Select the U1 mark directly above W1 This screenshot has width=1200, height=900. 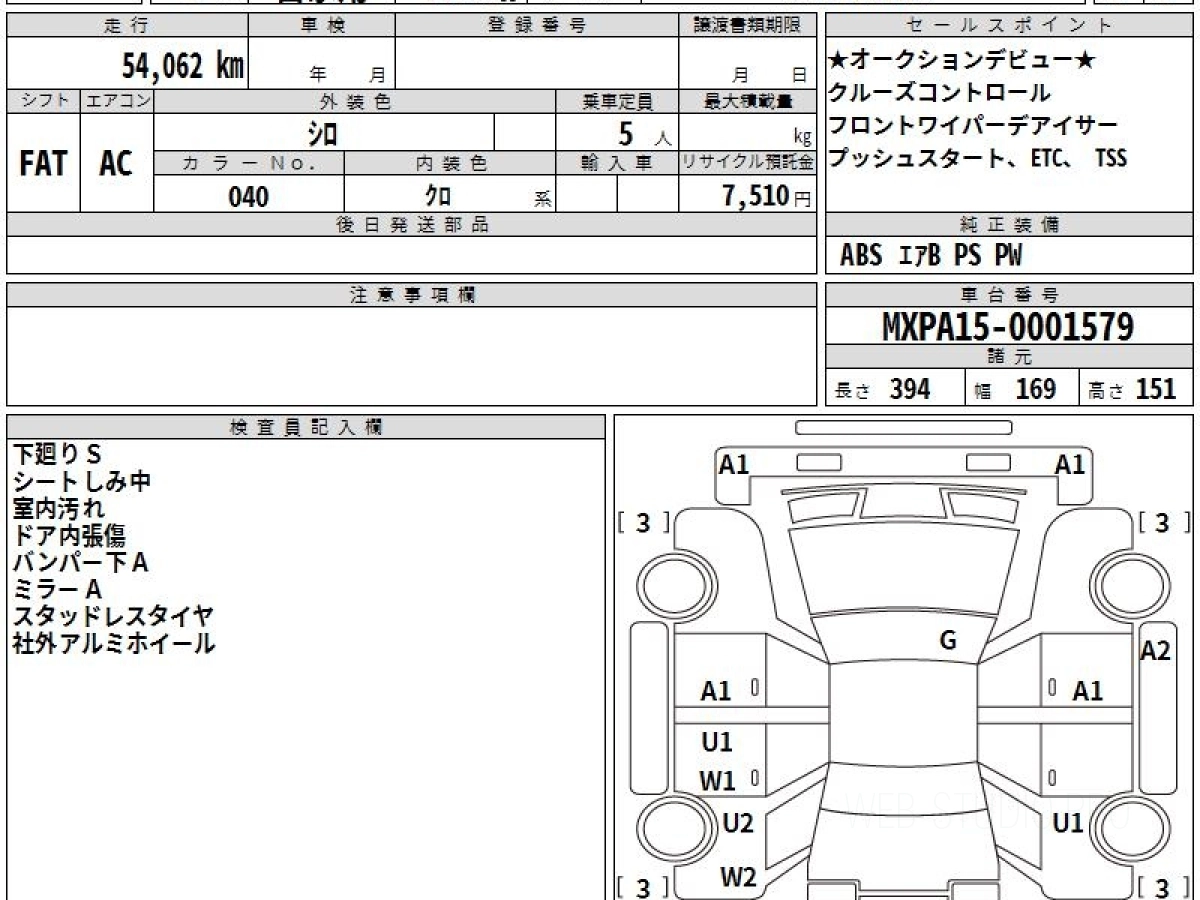(x=717, y=742)
